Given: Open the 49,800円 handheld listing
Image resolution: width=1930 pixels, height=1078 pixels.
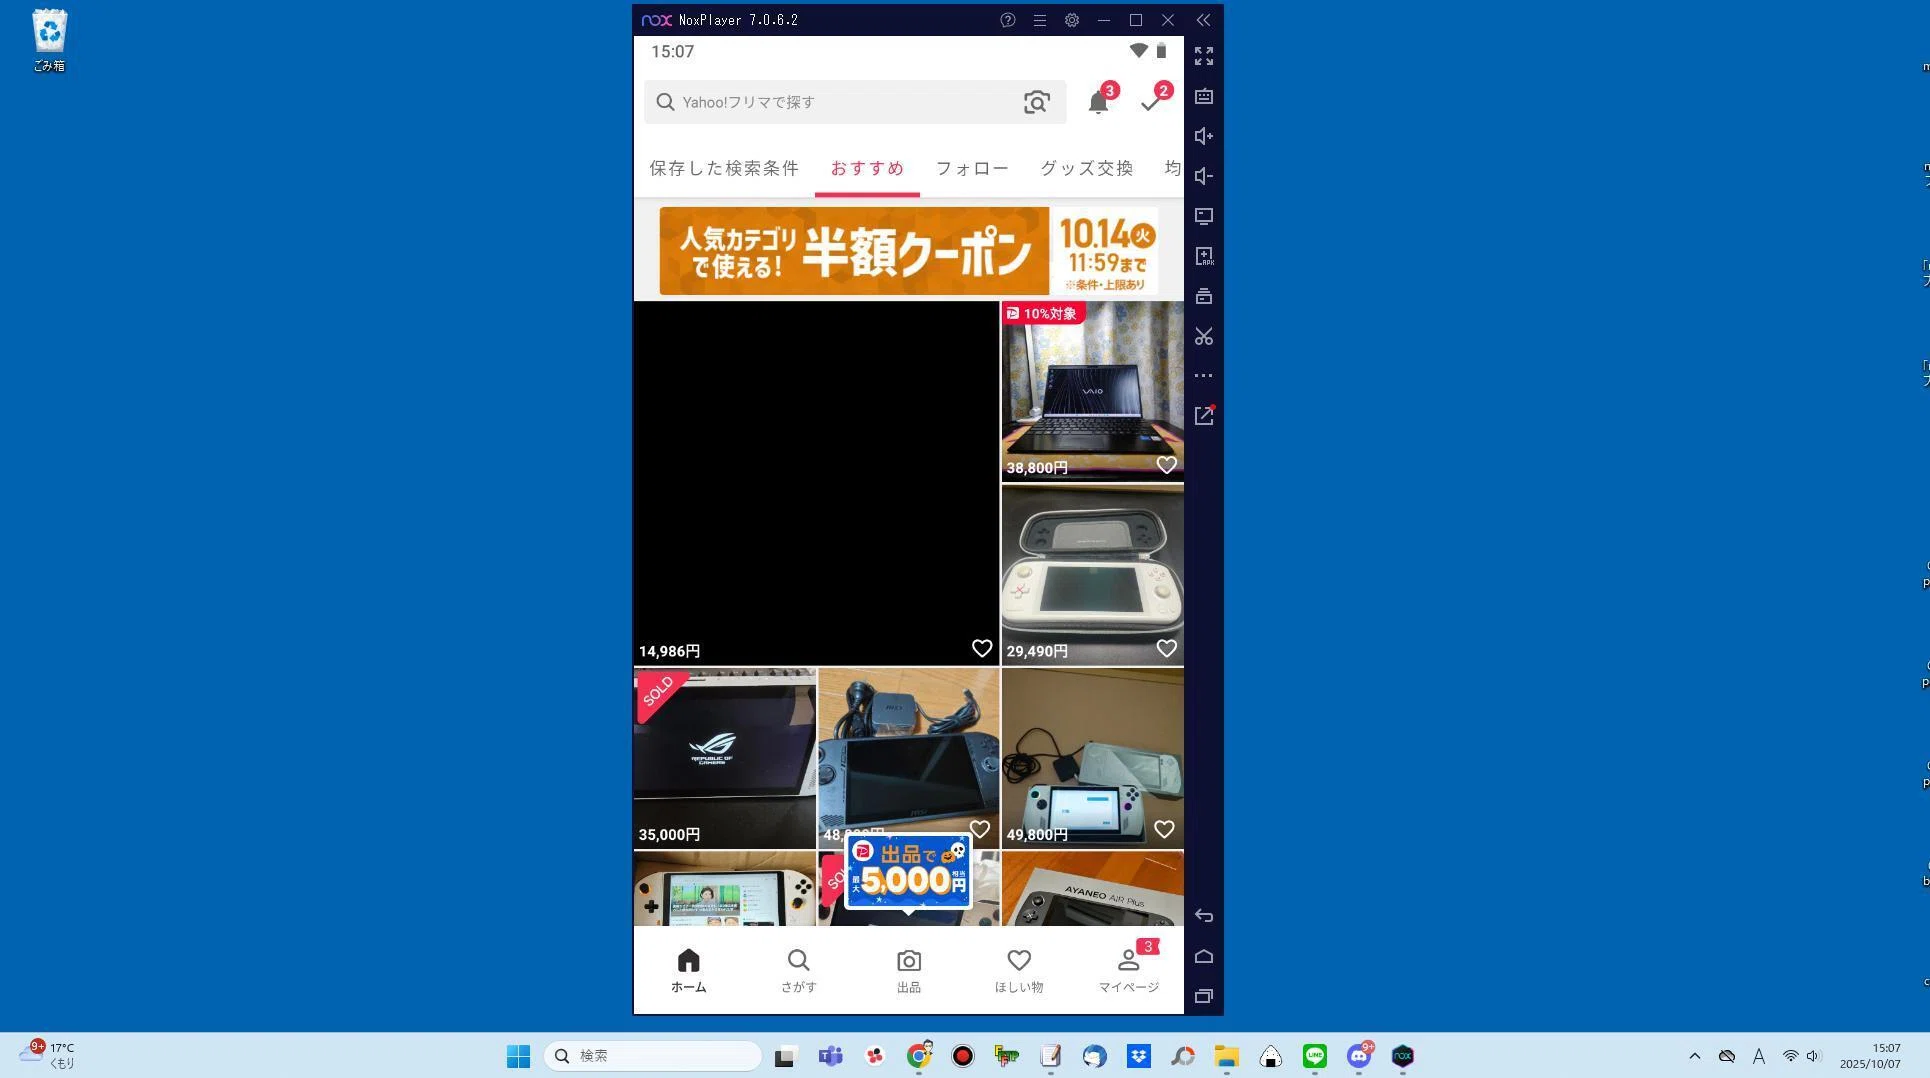Looking at the screenshot, I should (1092, 758).
